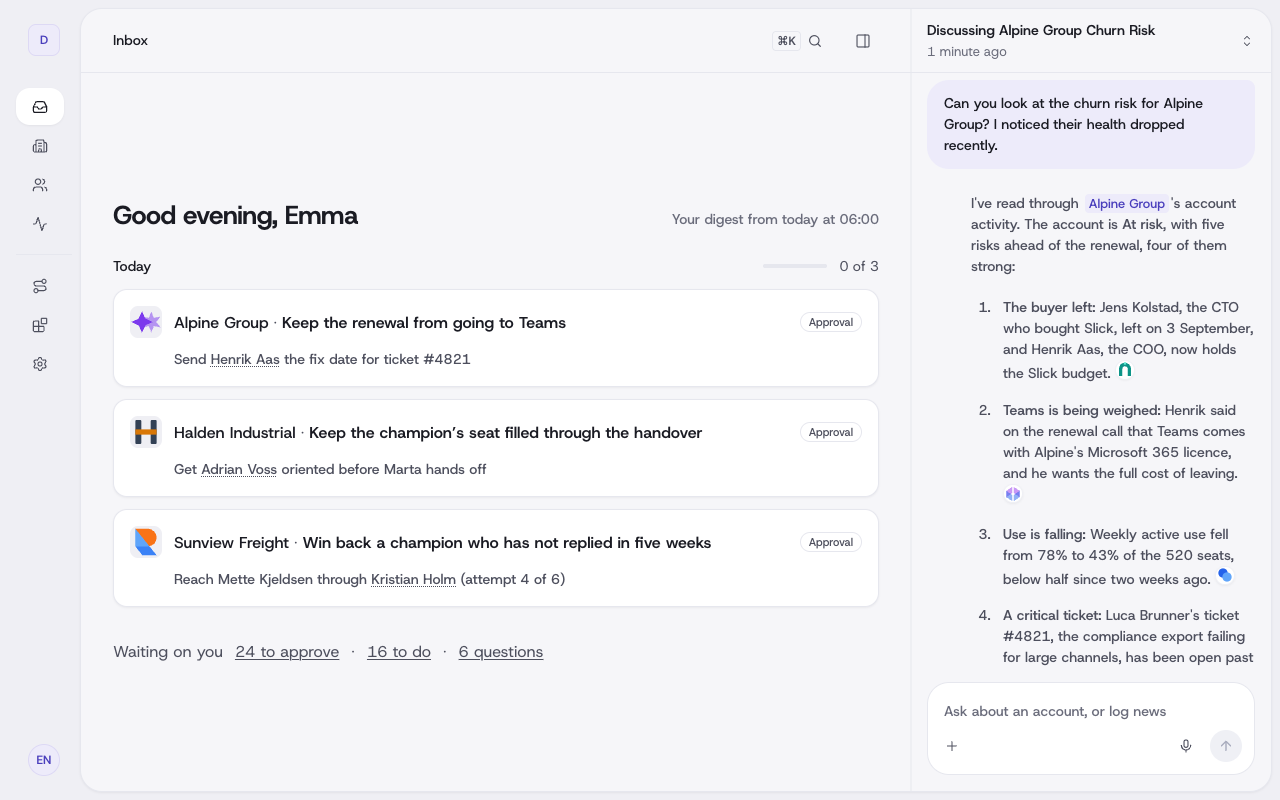Viewport: 1280px width, 800px height.
Task: Open the activity pulse icon in sidebar
Action: (40, 224)
